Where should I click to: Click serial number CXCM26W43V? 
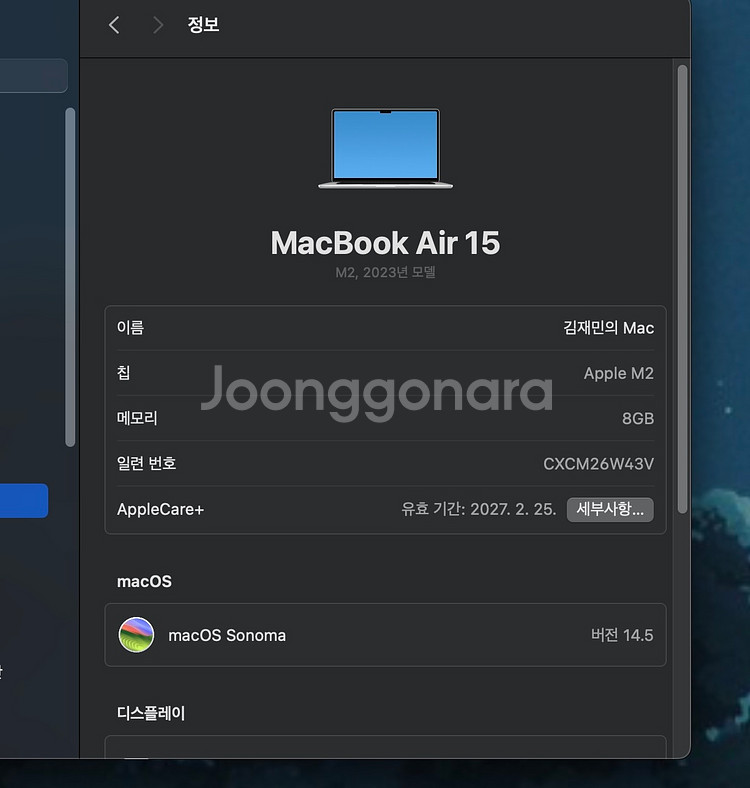click(x=599, y=464)
